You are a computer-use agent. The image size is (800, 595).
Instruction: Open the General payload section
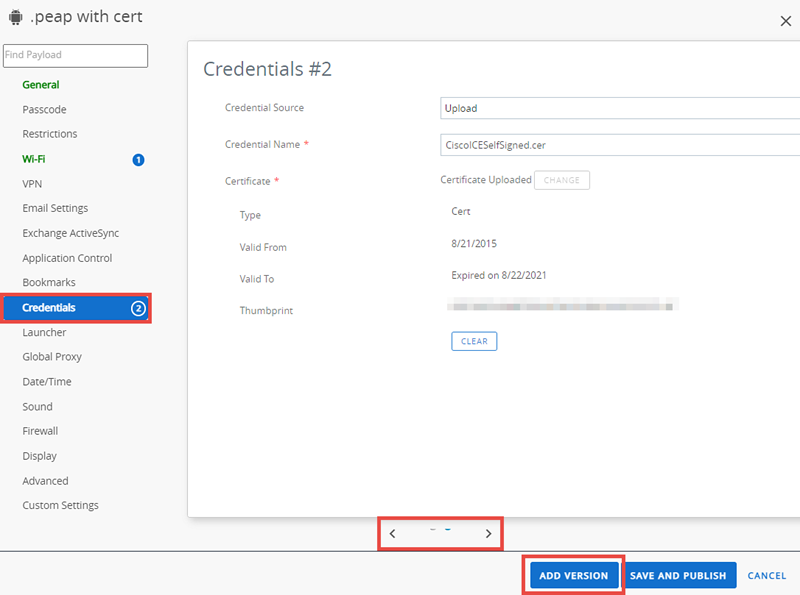tap(41, 85)
